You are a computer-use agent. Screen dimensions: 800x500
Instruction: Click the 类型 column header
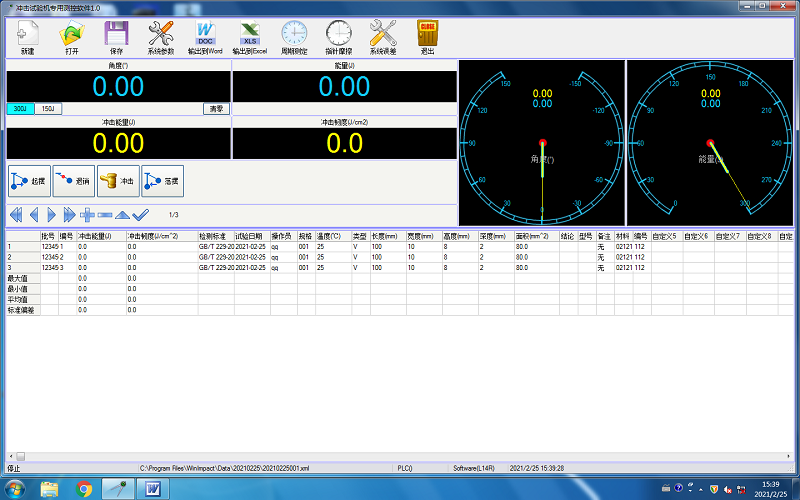tap(361, 236)
